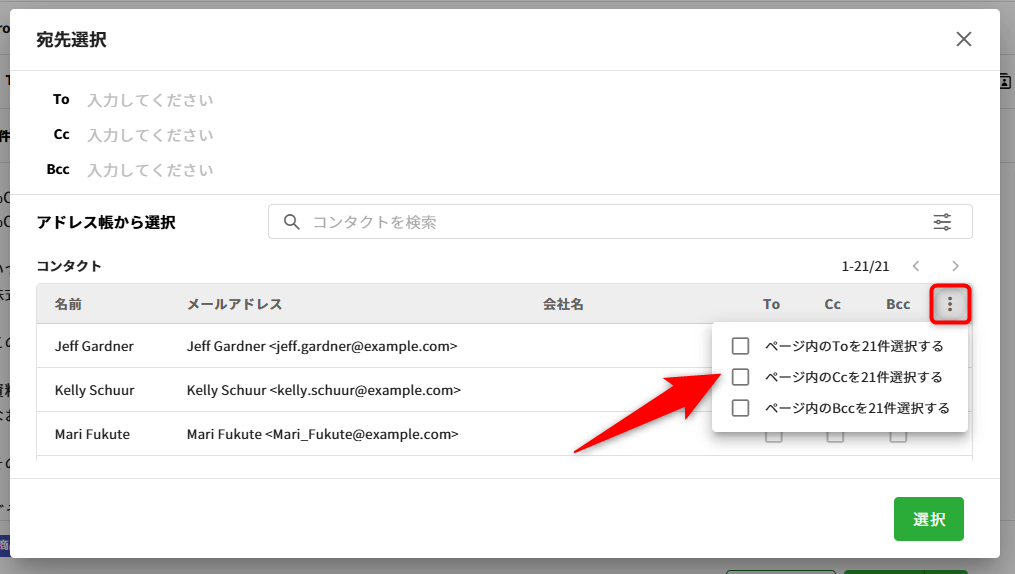Close the 宛先選択 dialog with X
Viewport: 1015px width, 574px height.
[x=963, y=39]
